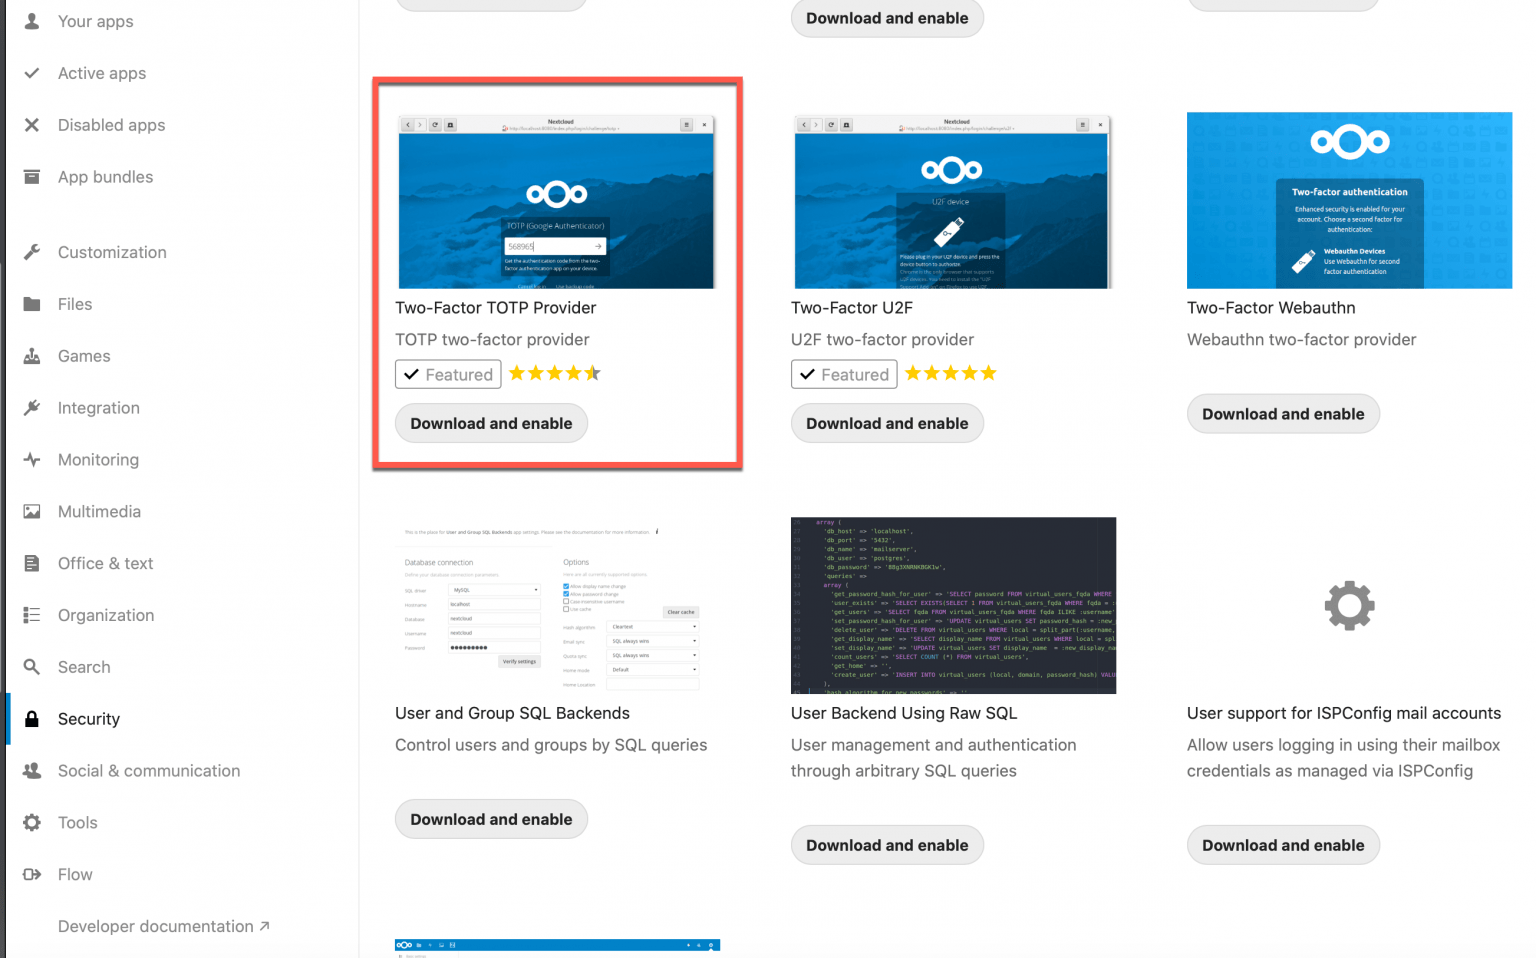This screenshot has height=958, width=1536.
Task: Click the wrench icon next to Customization
Action: point(32,252)
